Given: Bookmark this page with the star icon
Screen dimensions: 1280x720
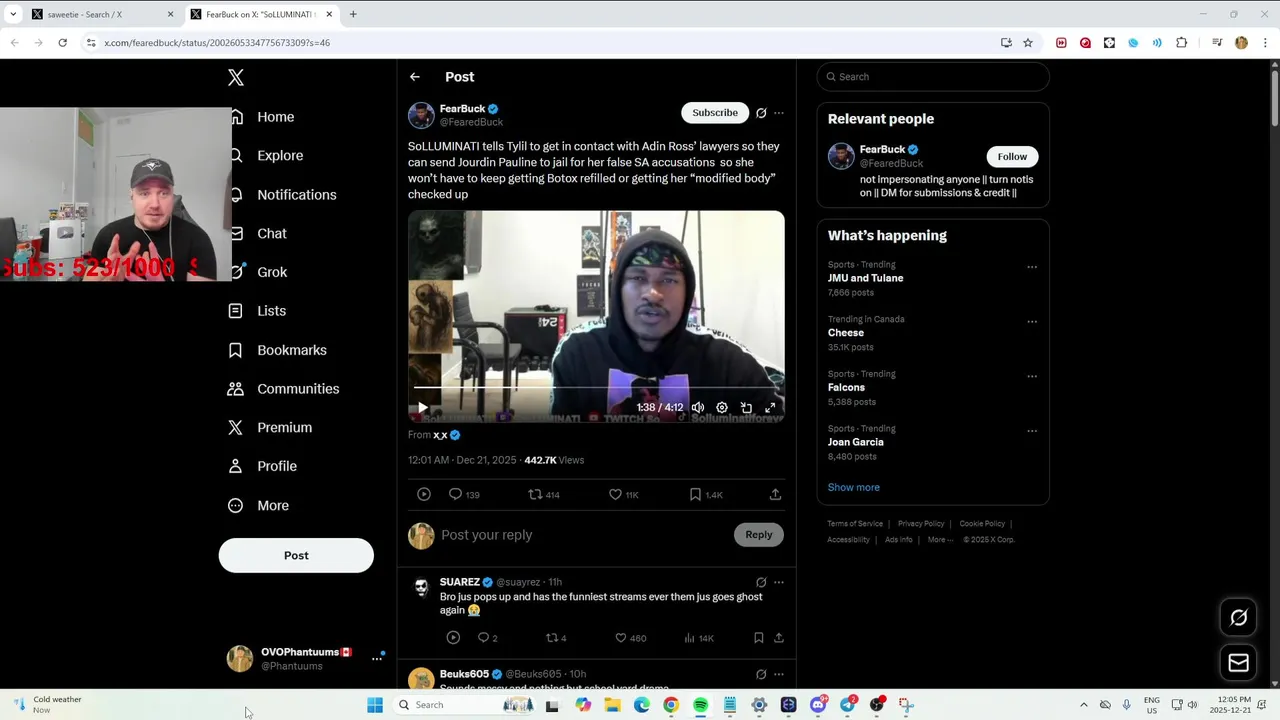Looking at the screenshot, I should [1028, 43].
